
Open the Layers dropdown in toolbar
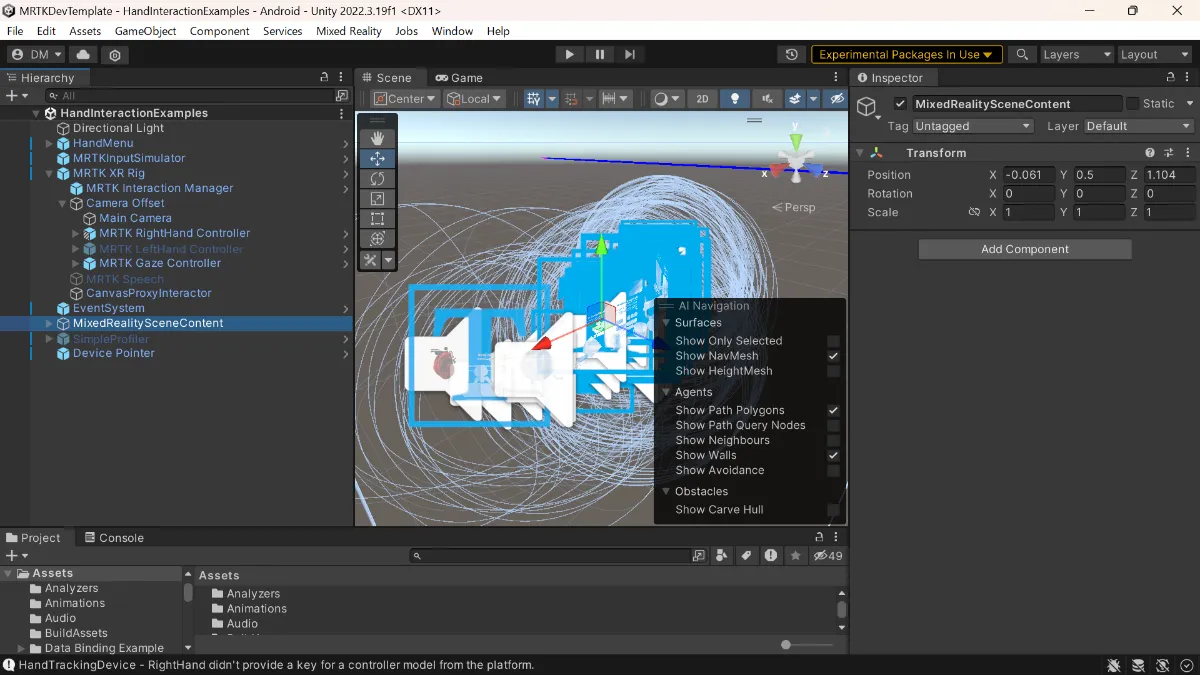(x=1076, y=55)
